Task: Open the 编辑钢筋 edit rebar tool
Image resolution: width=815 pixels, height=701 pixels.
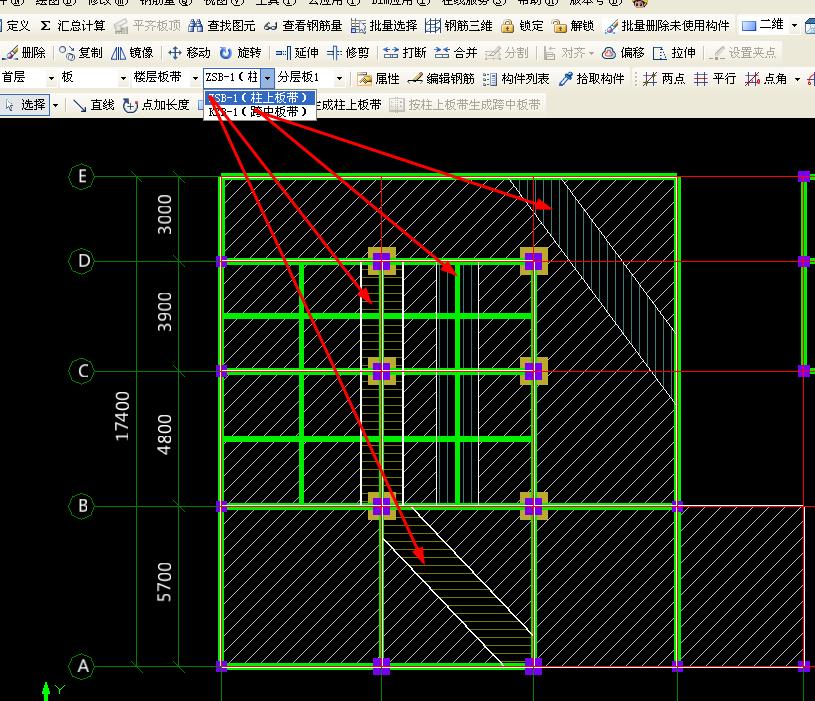Action: tap(441, 78)
